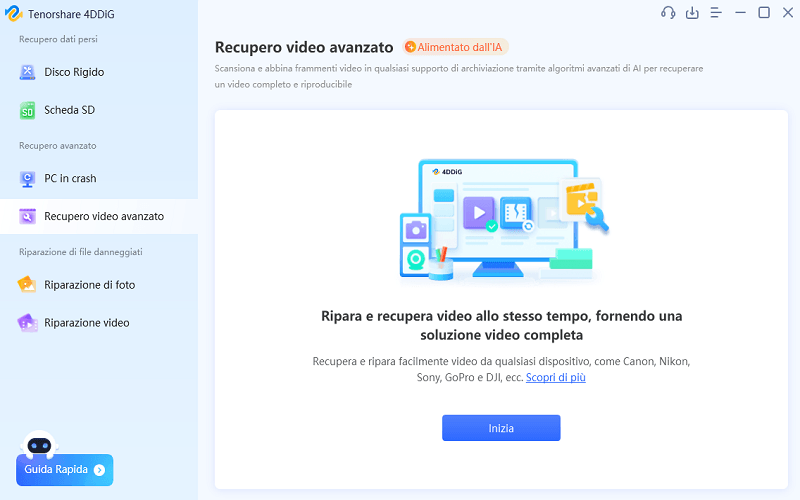Click the Recupero avanzato section label
This screenshot has height=500, width=800.
58,146
